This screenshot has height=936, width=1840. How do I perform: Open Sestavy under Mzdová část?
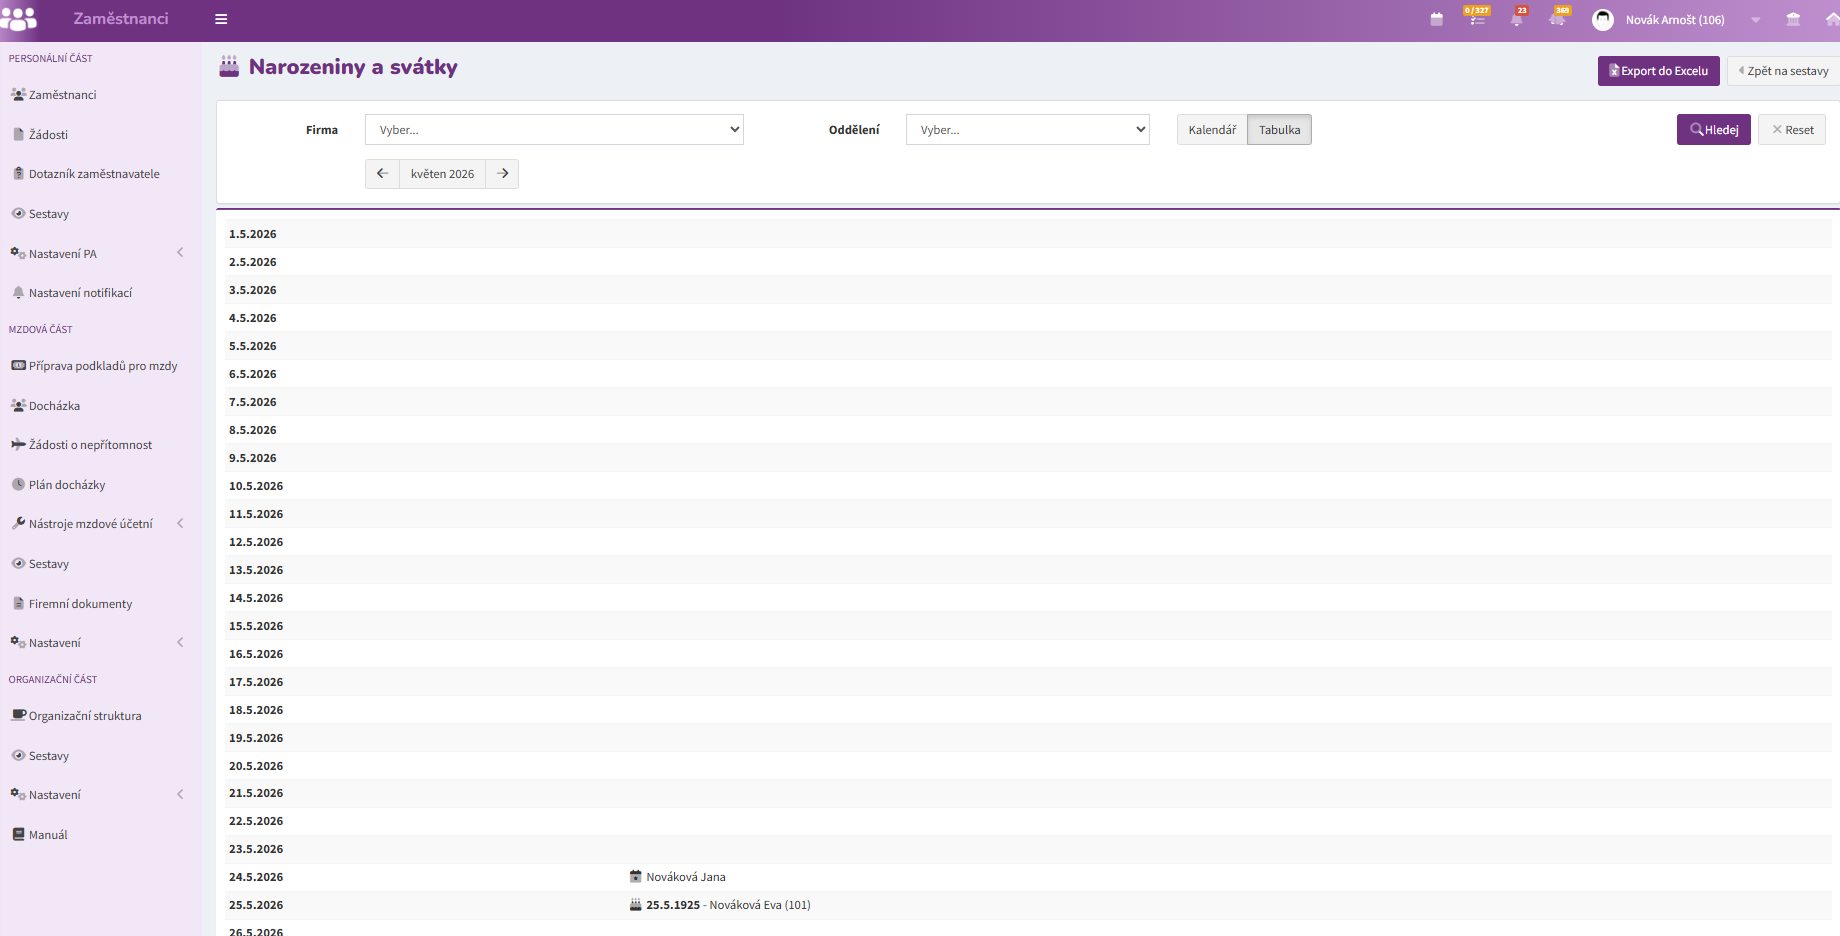coord(48,564)
